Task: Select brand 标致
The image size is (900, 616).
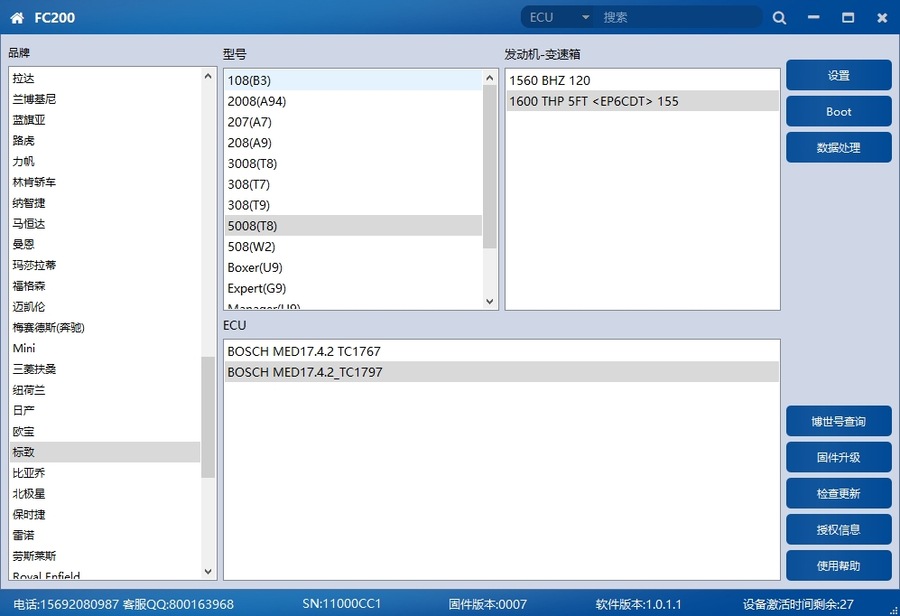Action: coord(105,452)
